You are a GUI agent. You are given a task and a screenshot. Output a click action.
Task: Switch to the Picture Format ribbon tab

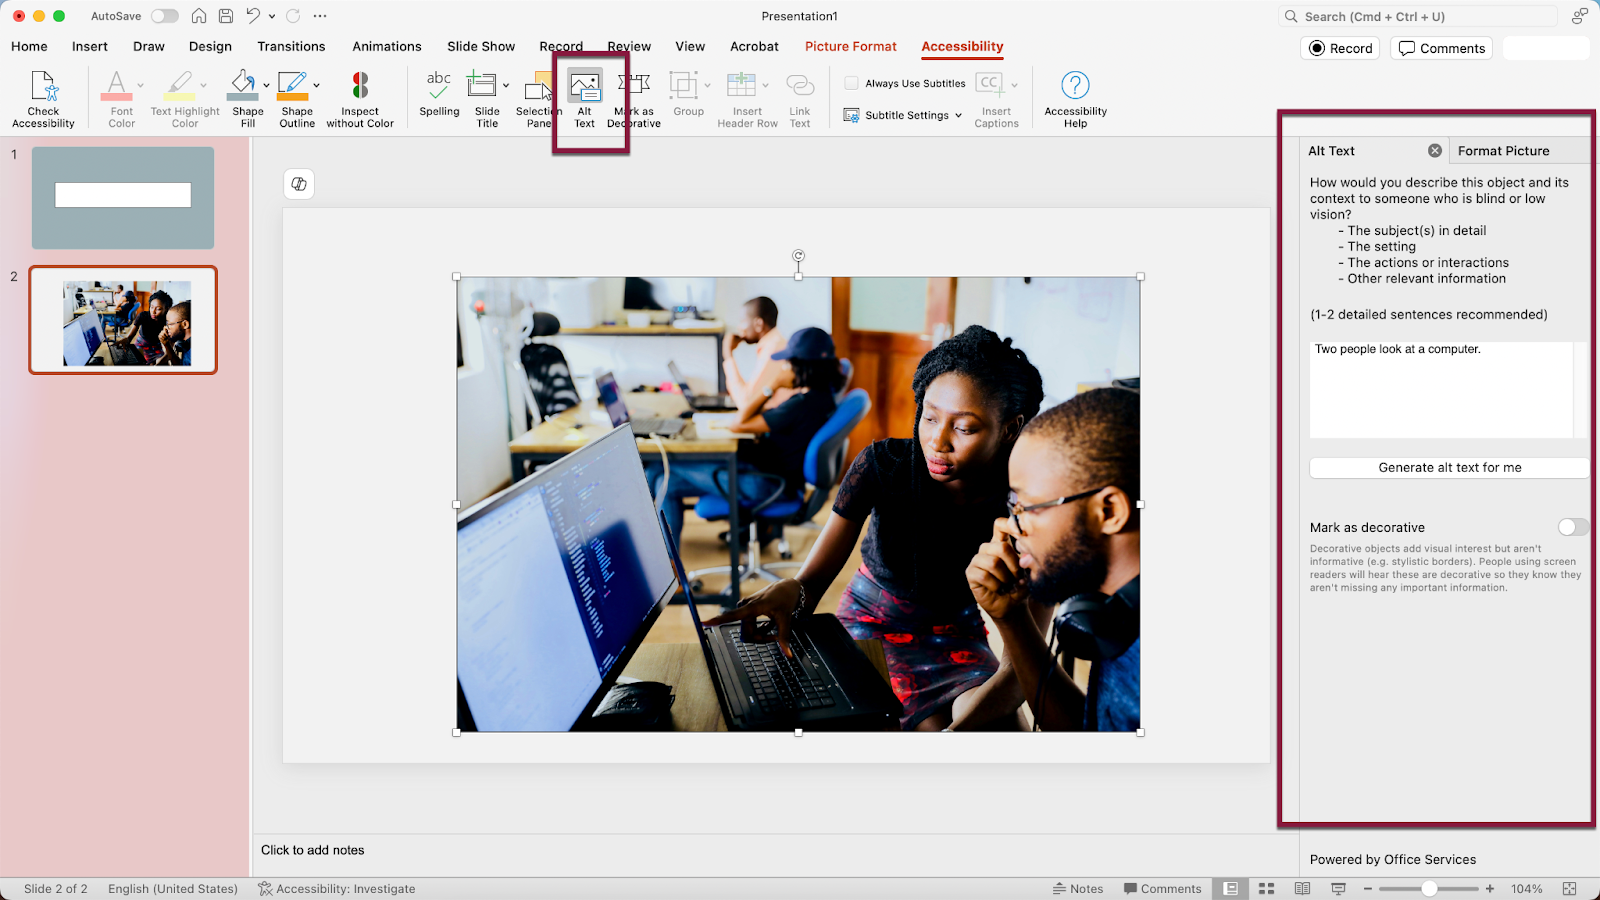[850, 46]
